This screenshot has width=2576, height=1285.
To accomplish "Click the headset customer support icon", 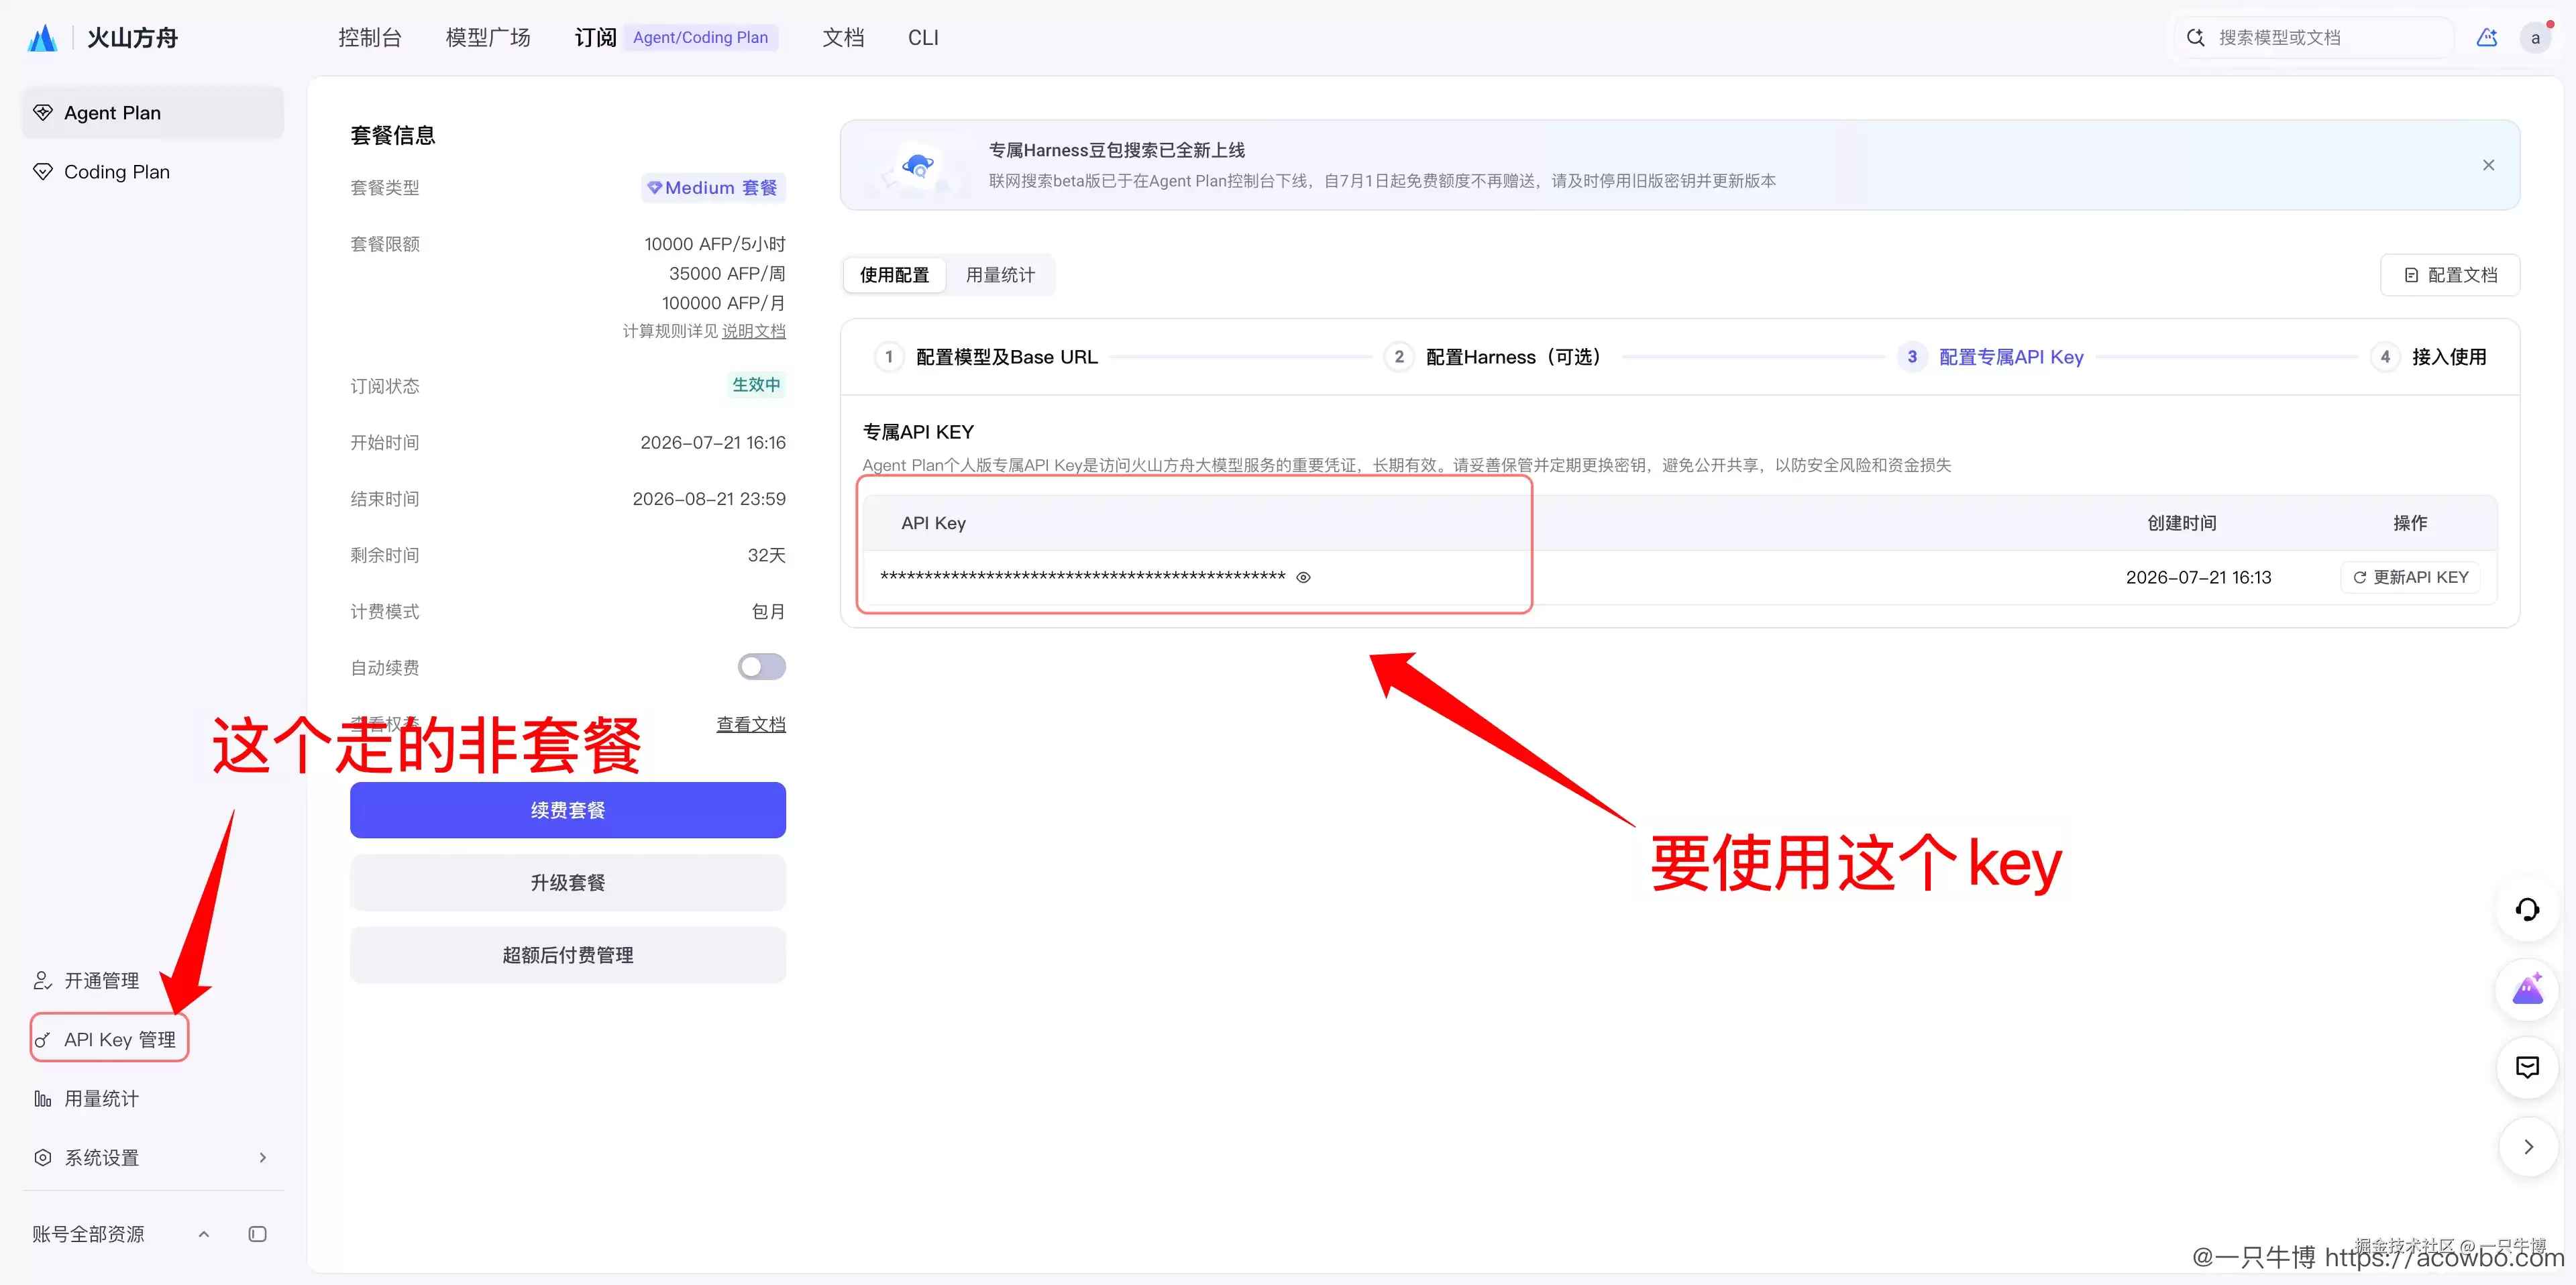I will coord(2527,909).
